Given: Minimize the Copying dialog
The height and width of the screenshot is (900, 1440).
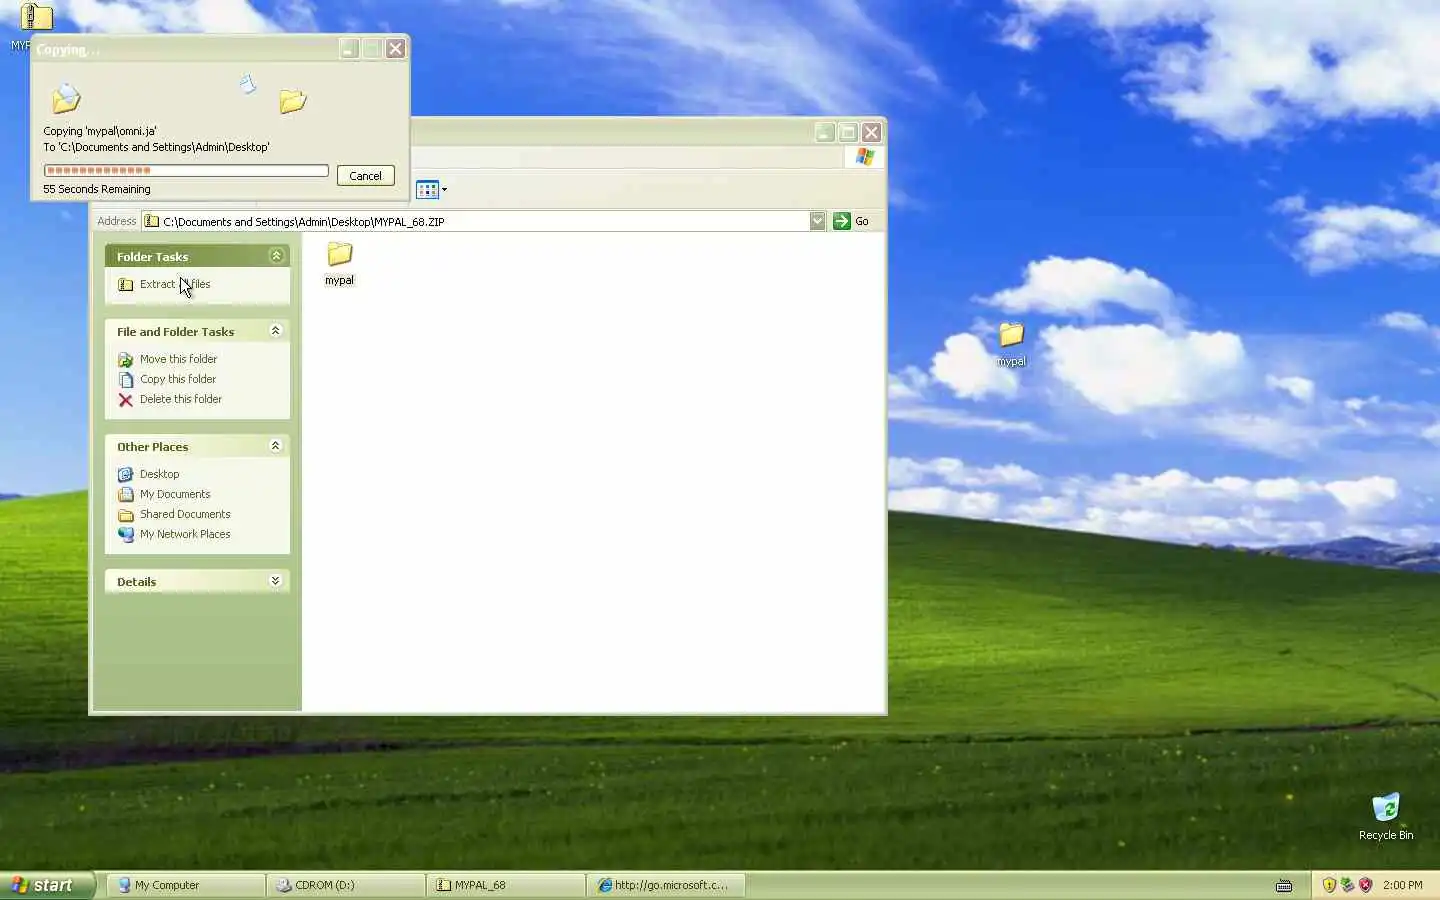Looking at the screenshot, I should tap(349, 48).
